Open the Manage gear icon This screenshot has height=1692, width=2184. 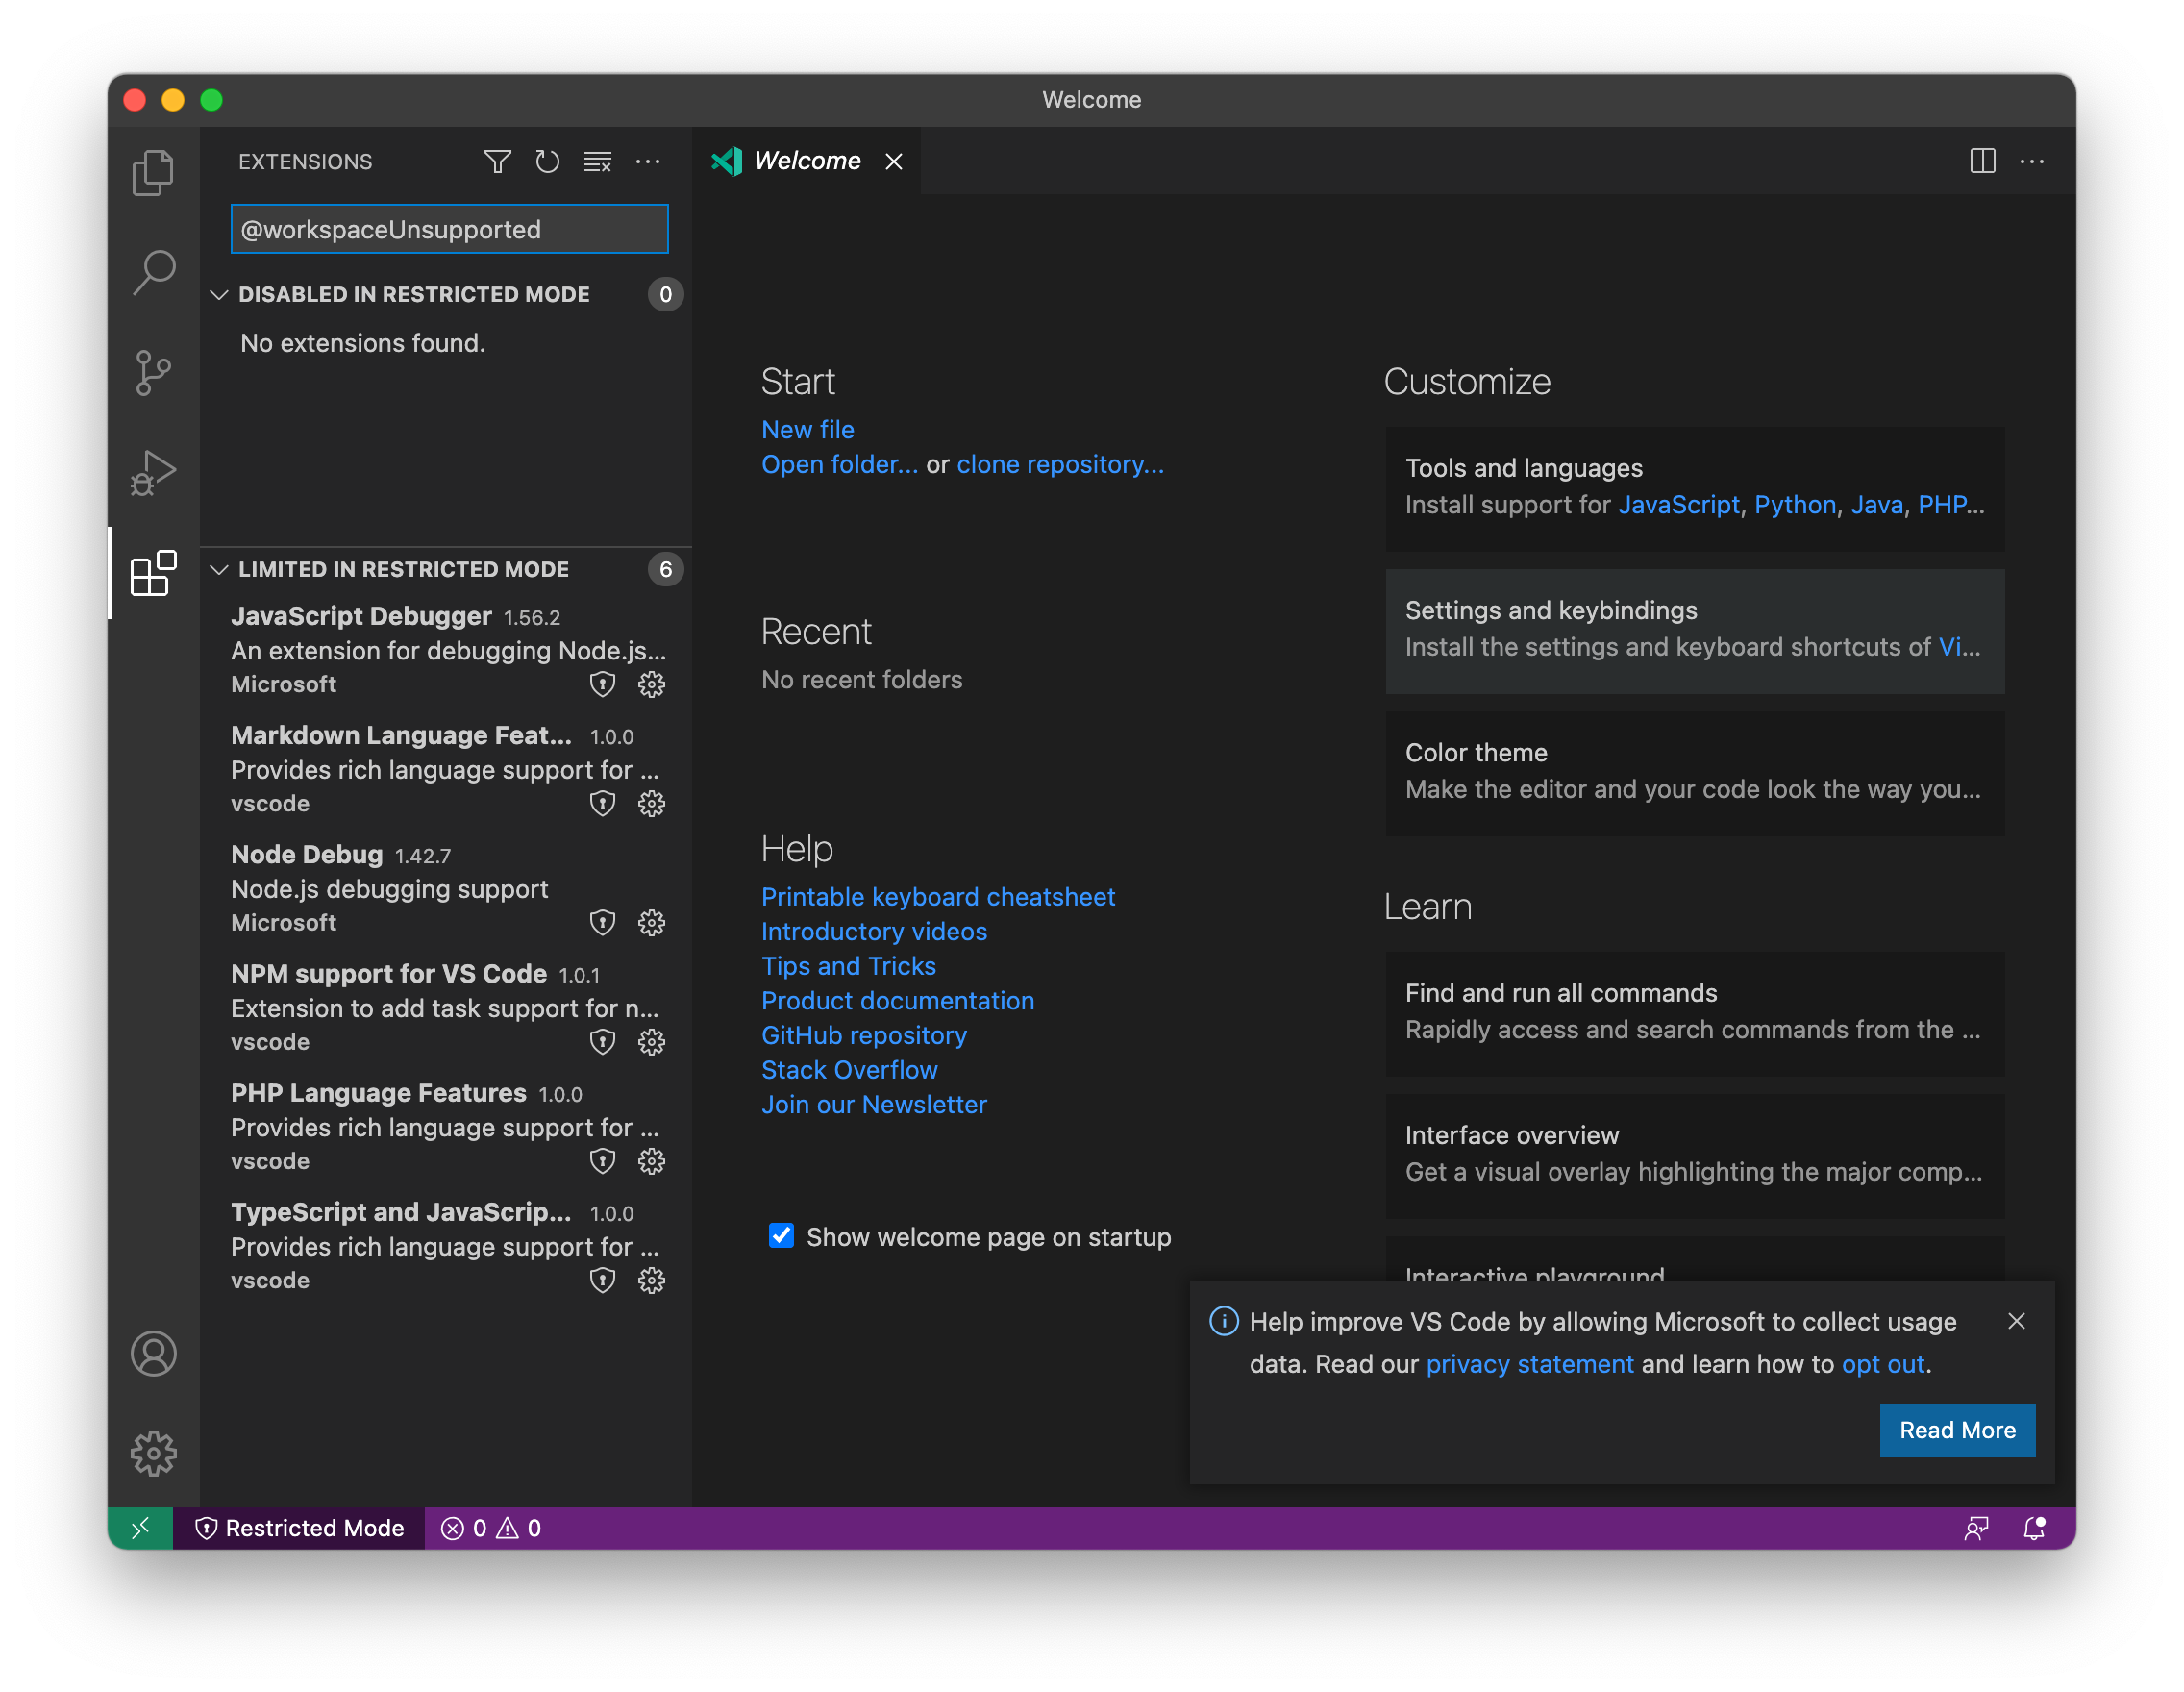click(154, 1455)
